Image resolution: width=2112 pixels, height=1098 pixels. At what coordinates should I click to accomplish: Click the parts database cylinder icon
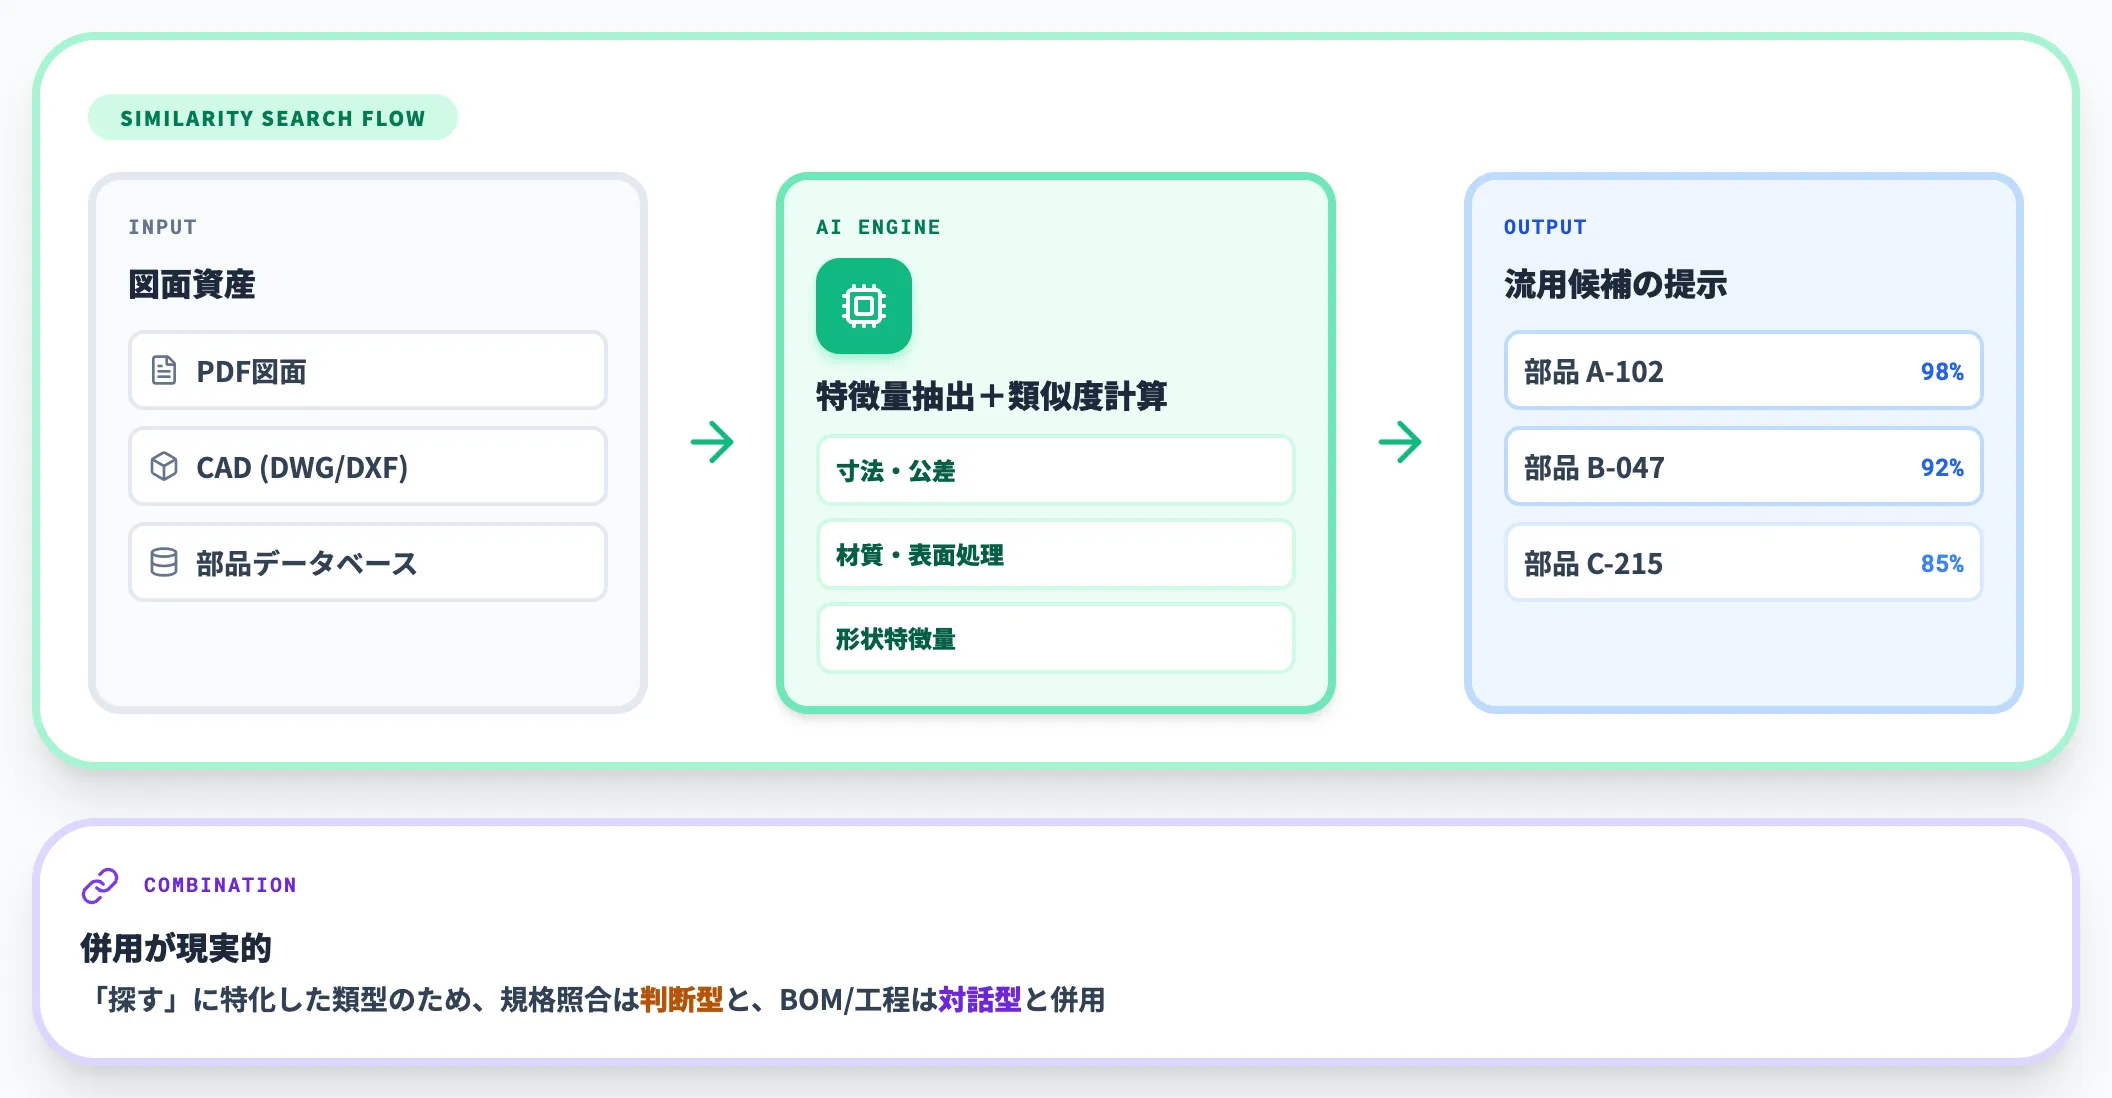(x=164, y=562)
